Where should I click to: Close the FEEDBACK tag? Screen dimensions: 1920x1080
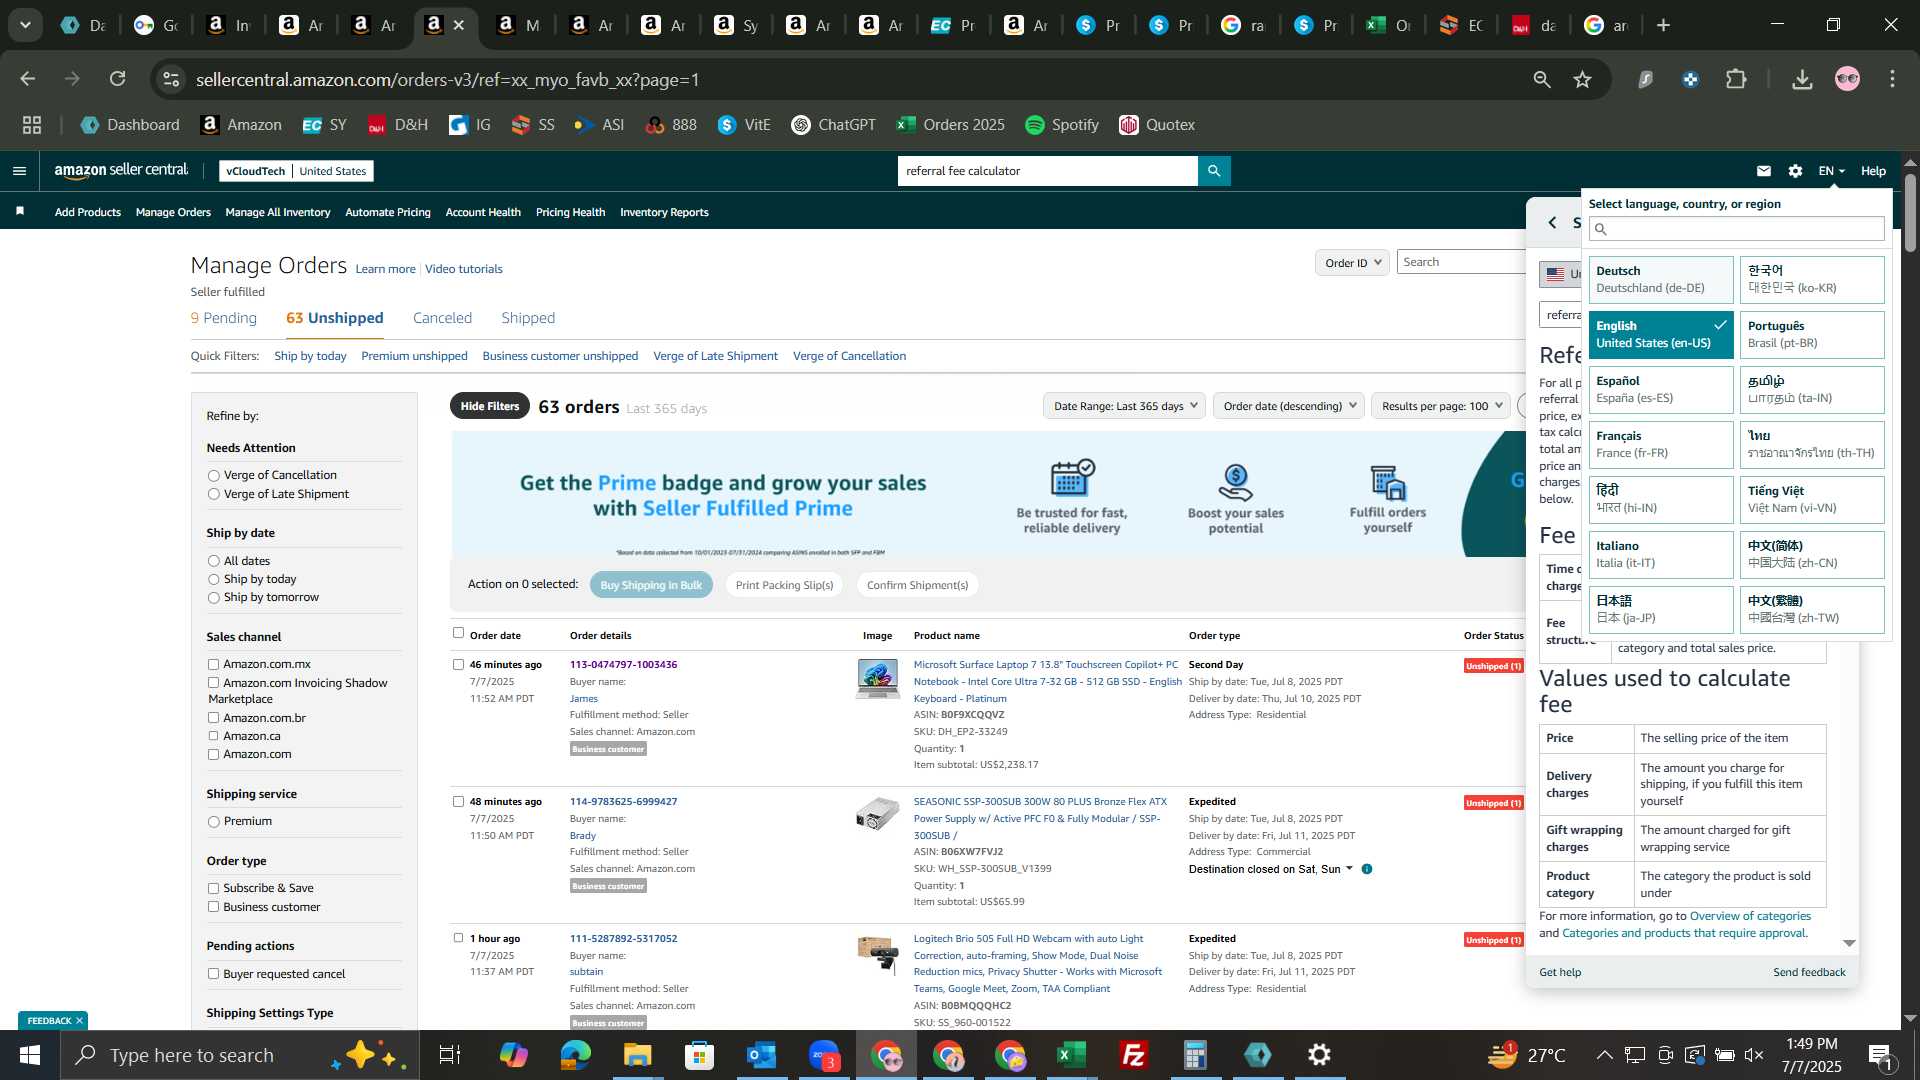(x=79, y=1021)
